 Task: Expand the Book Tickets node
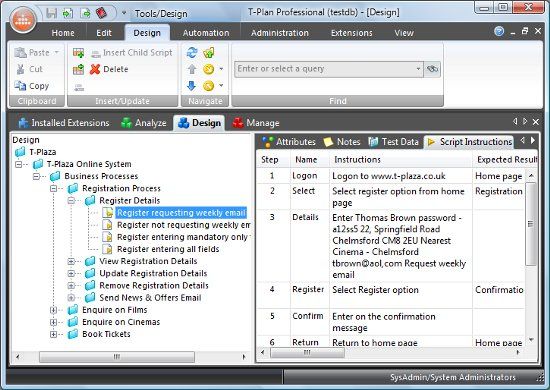(x=53, y=334)
